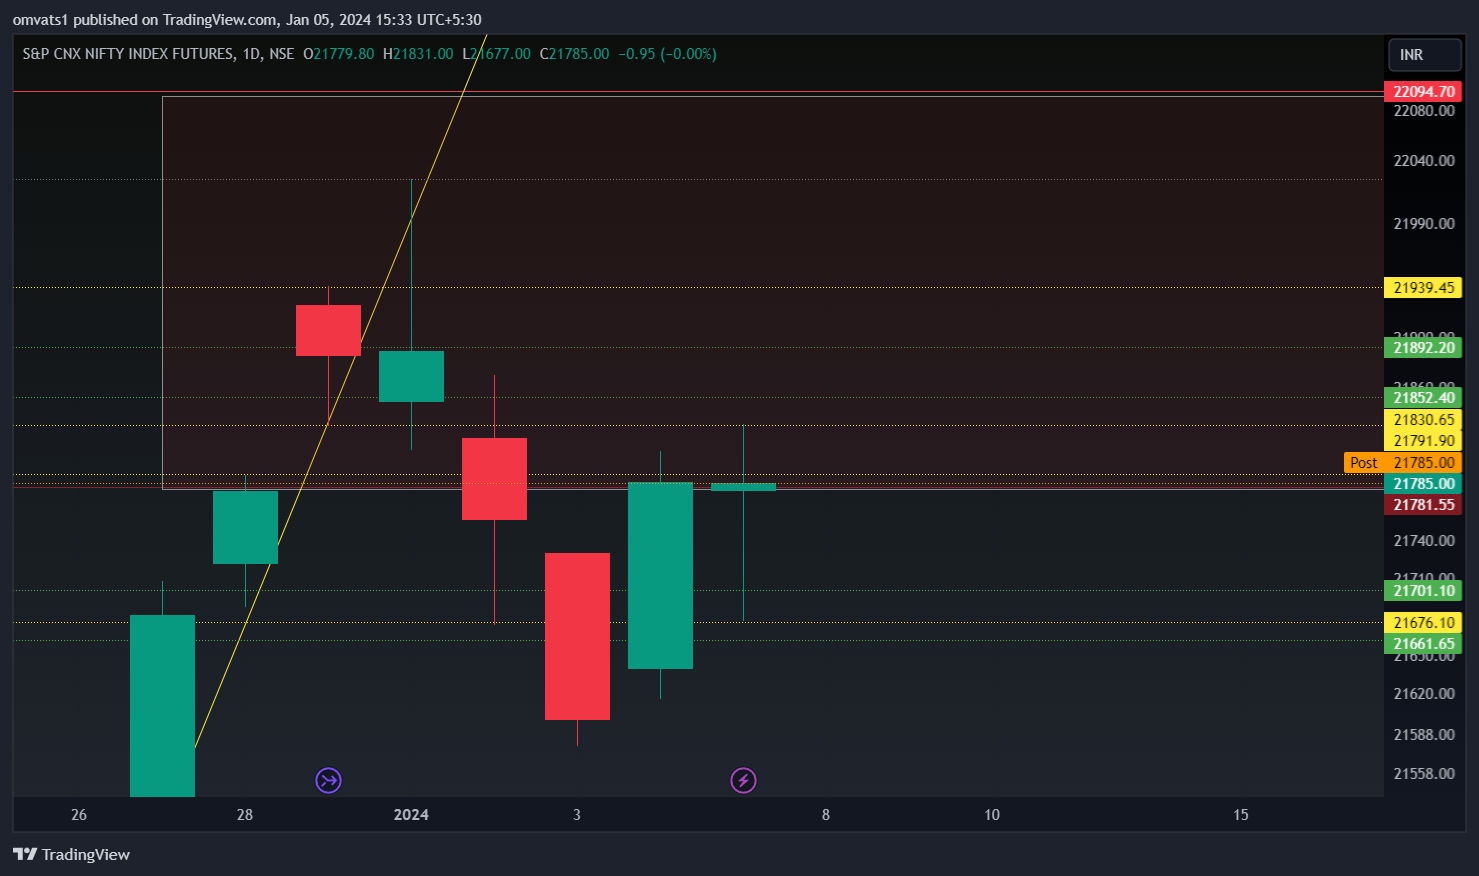Image resolution: width=1479 pixels, height=876 pixels.
Task: Click the large red candle near date 3
Action: pyautogui.click(x=577, y=636)
